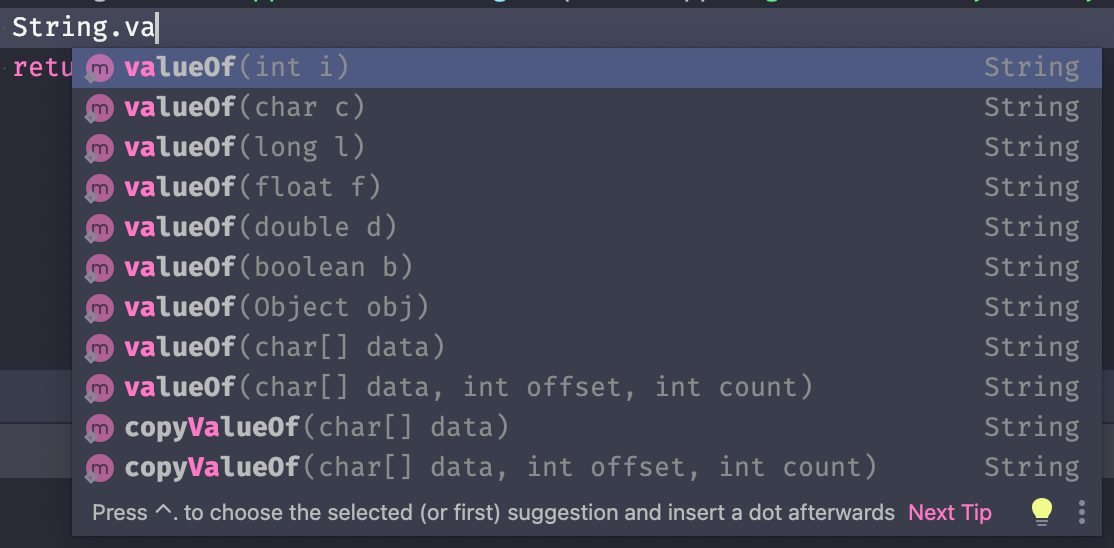Select copyValueOf with offset and count parameters

(x=587, y=468)
